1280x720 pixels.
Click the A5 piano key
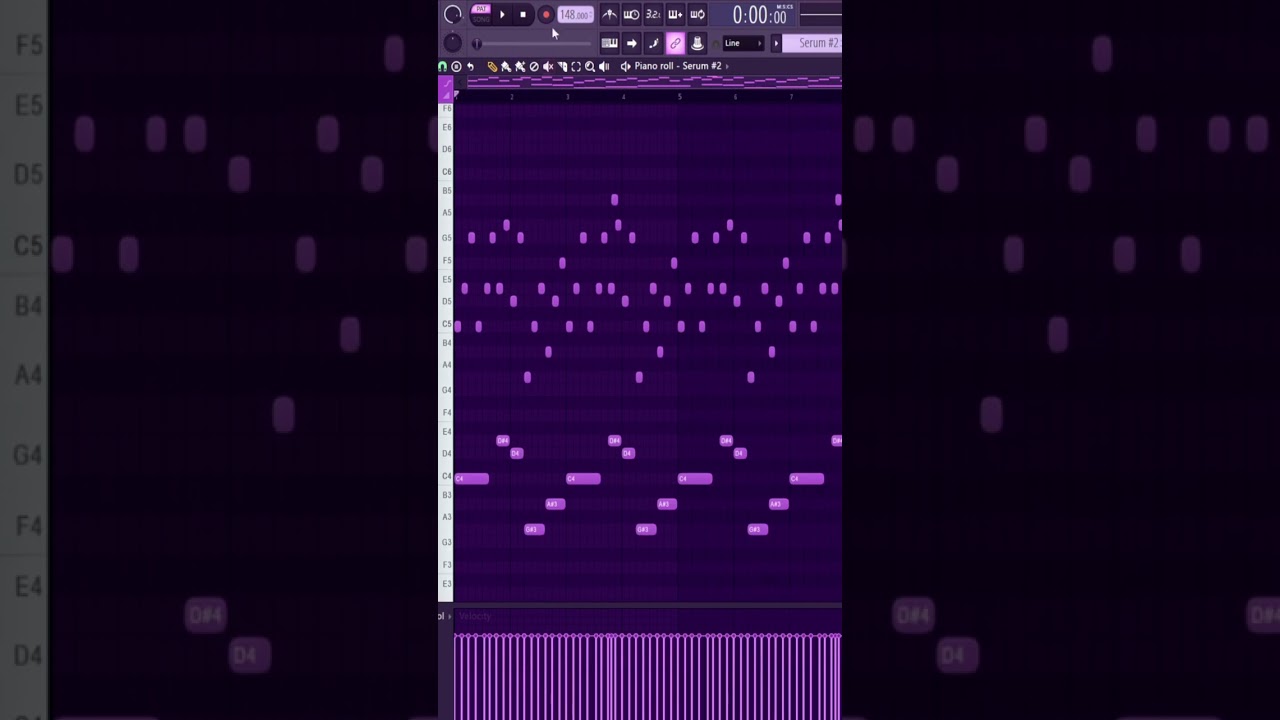(446, 213)
